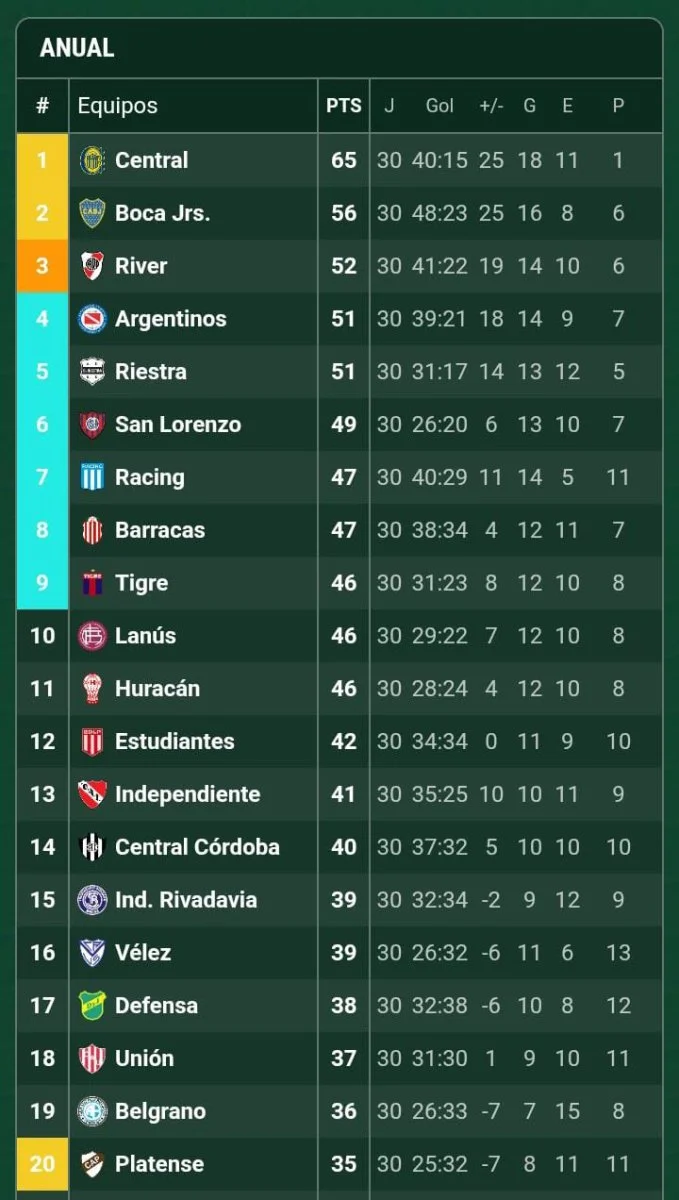
Task: Click the yellow position 1 marker
Action: (x=42, y=160)
